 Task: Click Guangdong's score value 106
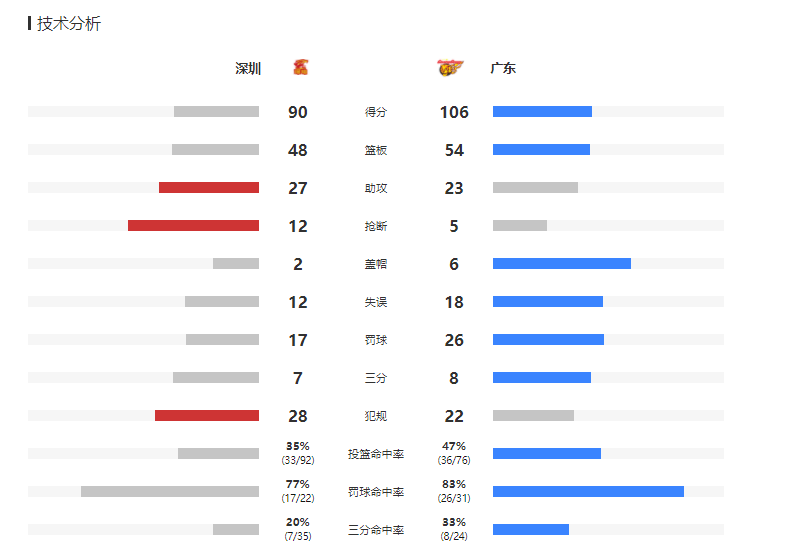[x=454, y=112]
